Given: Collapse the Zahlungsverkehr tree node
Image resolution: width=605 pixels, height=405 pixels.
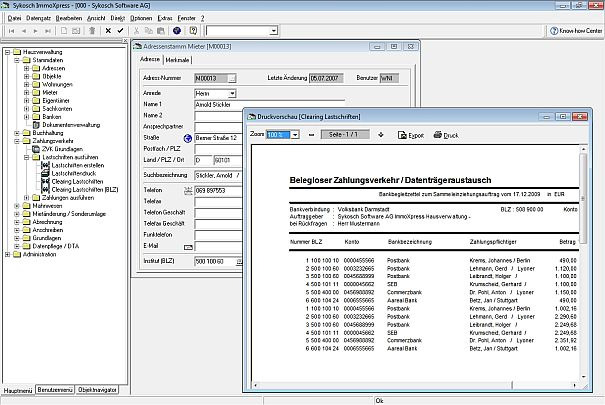Looking at the screenshot, I should tap(17, 141).
